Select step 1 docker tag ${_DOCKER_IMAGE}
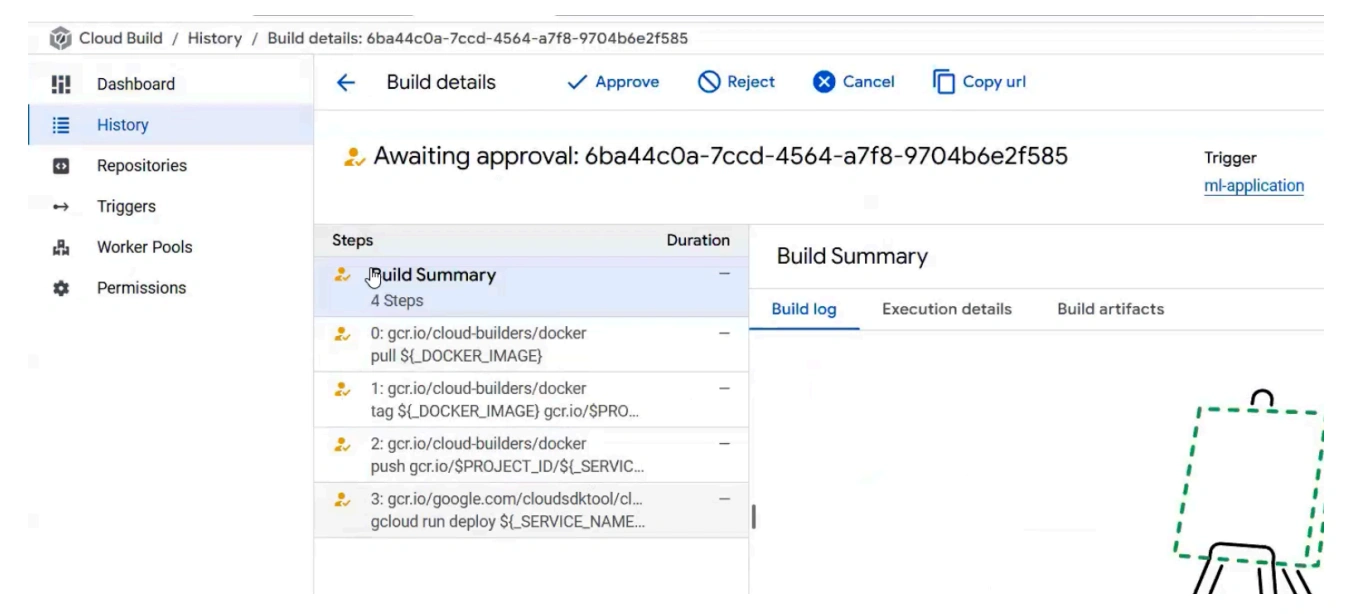1364x614 pixels. pos(531,399)
